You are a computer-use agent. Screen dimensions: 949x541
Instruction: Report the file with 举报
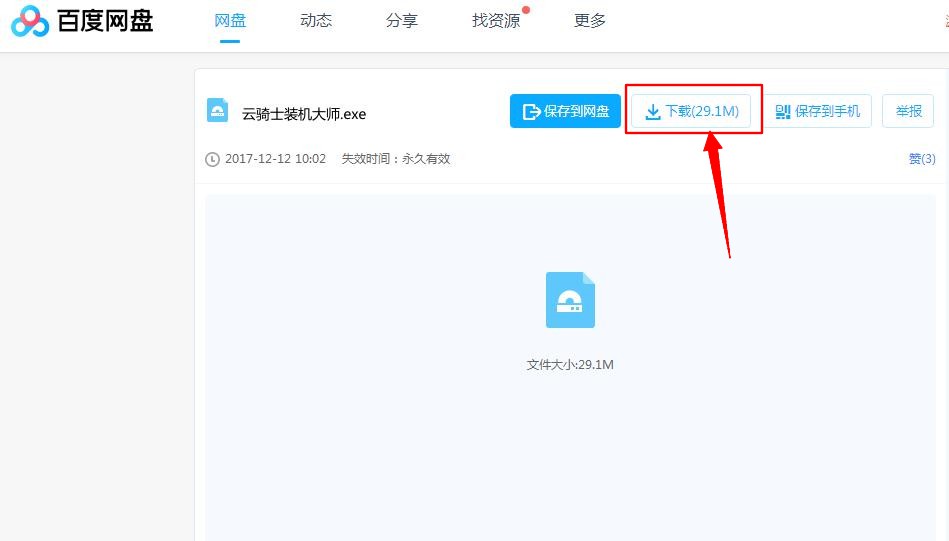click(x=908, y=111)
